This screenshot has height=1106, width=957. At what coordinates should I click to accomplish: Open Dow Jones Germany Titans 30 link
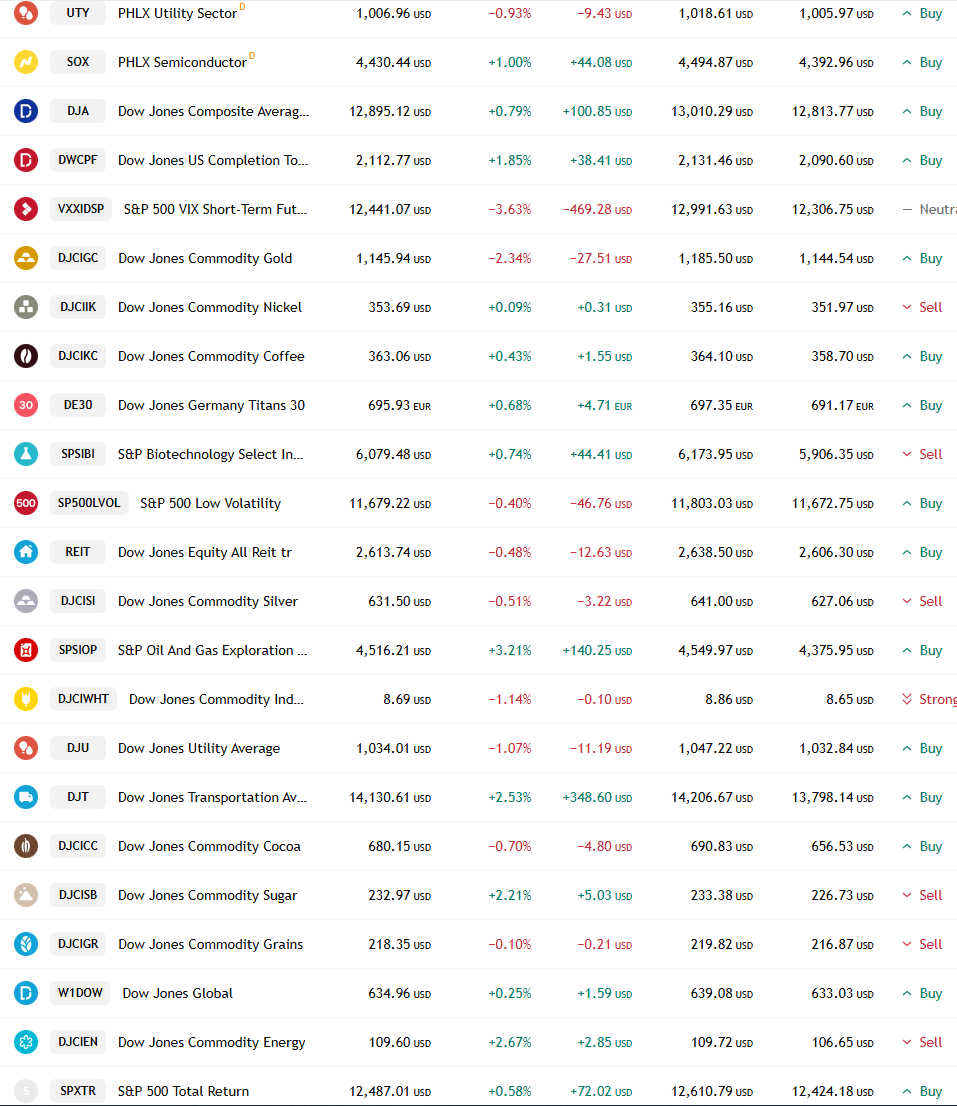coord(212,405)
